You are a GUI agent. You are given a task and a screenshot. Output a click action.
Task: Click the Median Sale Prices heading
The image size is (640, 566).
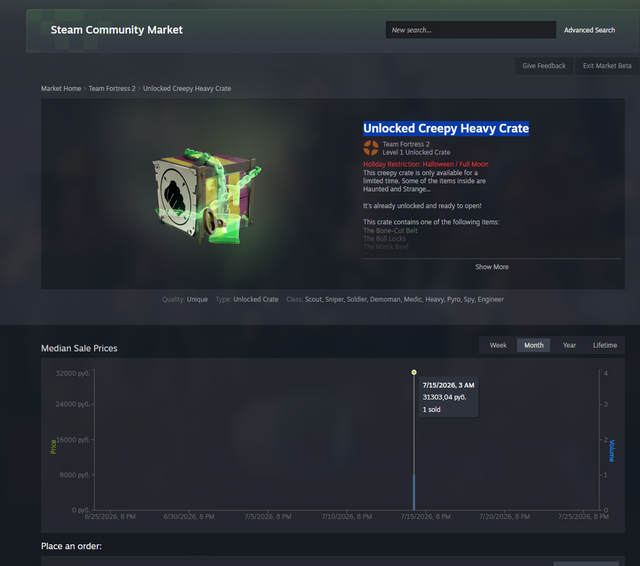click(79, 348)
